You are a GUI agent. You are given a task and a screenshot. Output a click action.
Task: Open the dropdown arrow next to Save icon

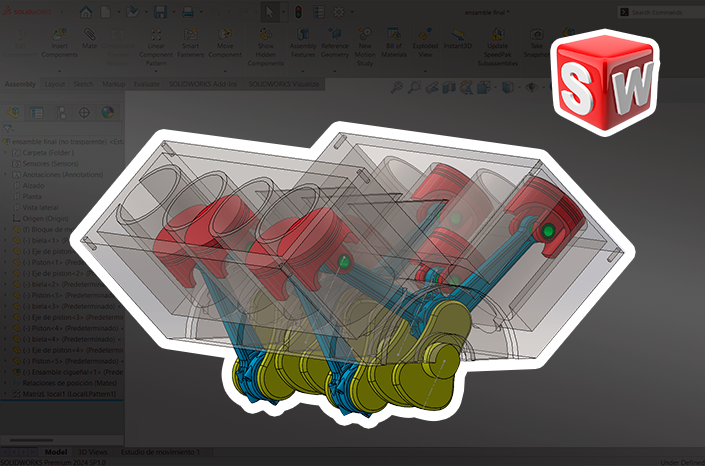click(x=174, y=12)
